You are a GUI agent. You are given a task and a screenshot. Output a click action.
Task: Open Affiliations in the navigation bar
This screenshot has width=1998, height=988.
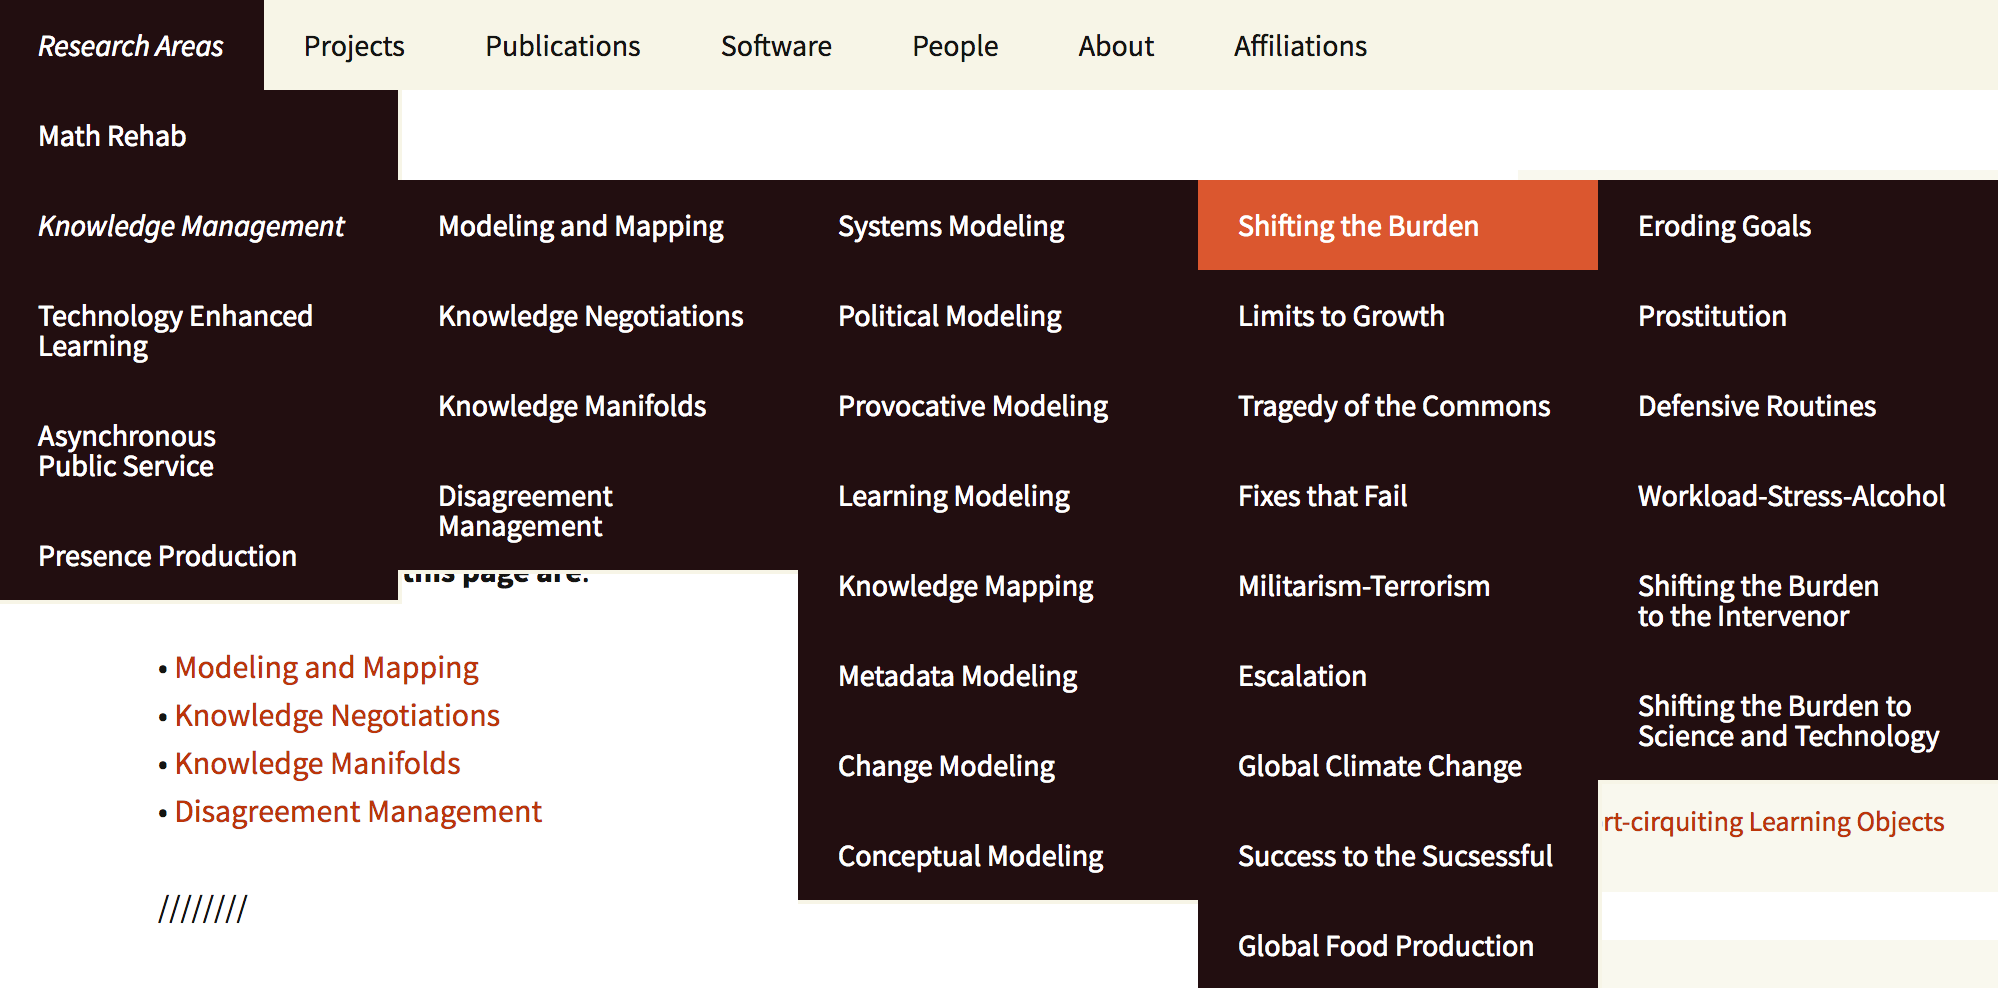click(1300, 46)
